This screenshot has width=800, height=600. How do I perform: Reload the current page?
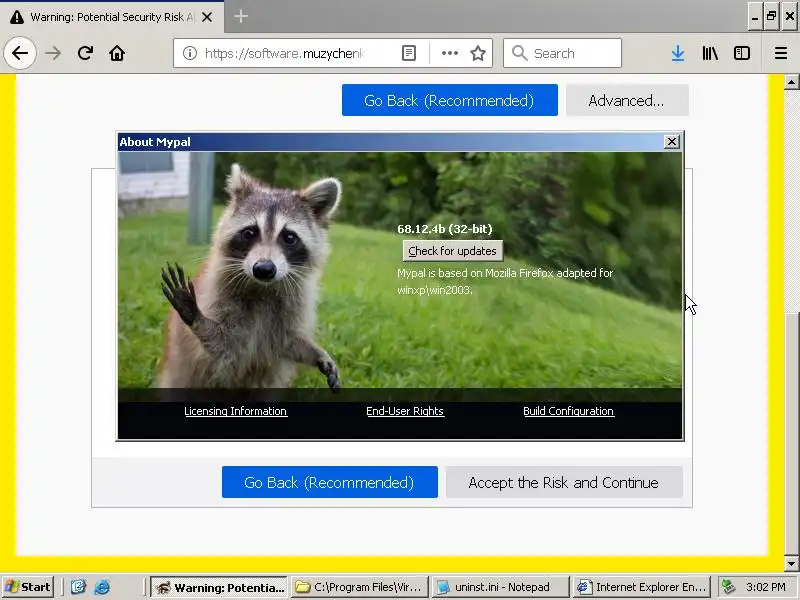tap(85, 53)
